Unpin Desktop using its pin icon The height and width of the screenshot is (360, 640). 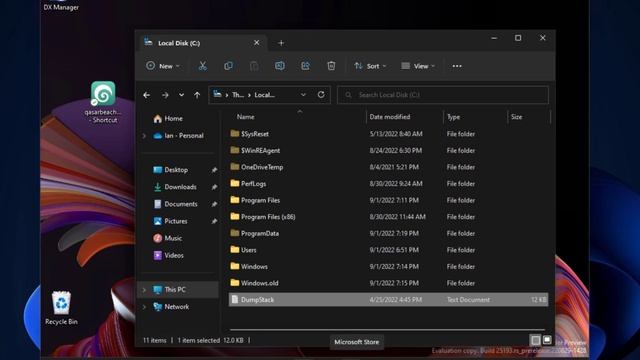[x=214, y=170]
